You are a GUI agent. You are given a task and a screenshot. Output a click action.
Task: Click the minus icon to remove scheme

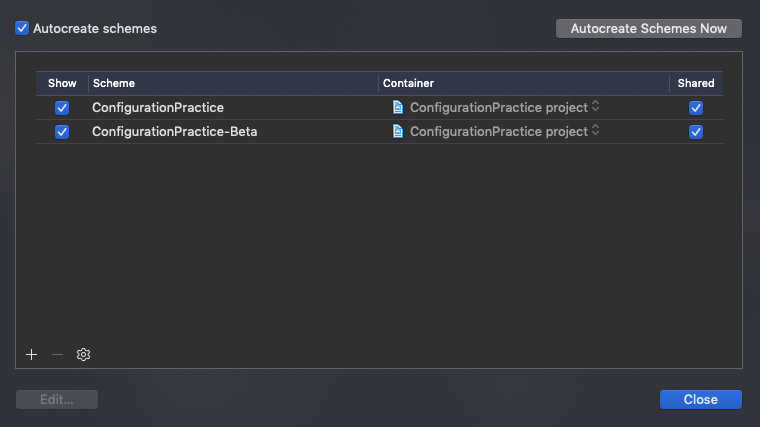click(57, 354)
